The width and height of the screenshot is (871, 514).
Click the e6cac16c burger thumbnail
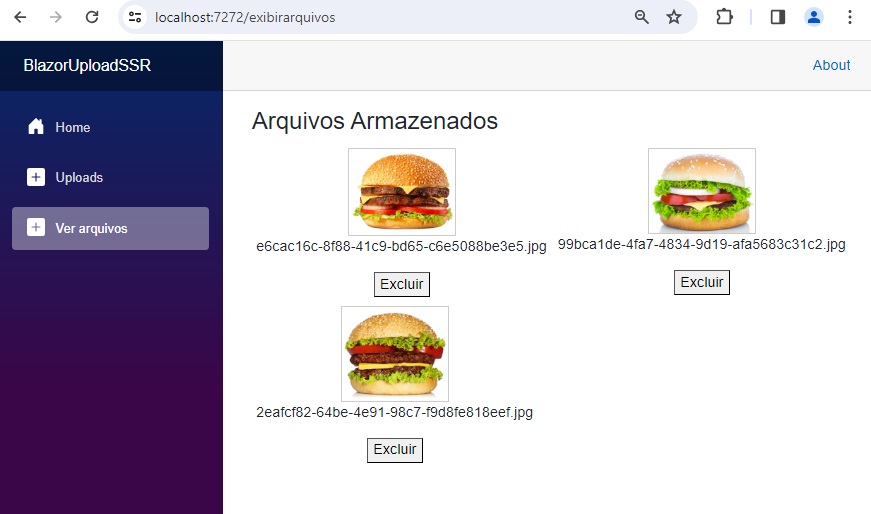(402, 192)
